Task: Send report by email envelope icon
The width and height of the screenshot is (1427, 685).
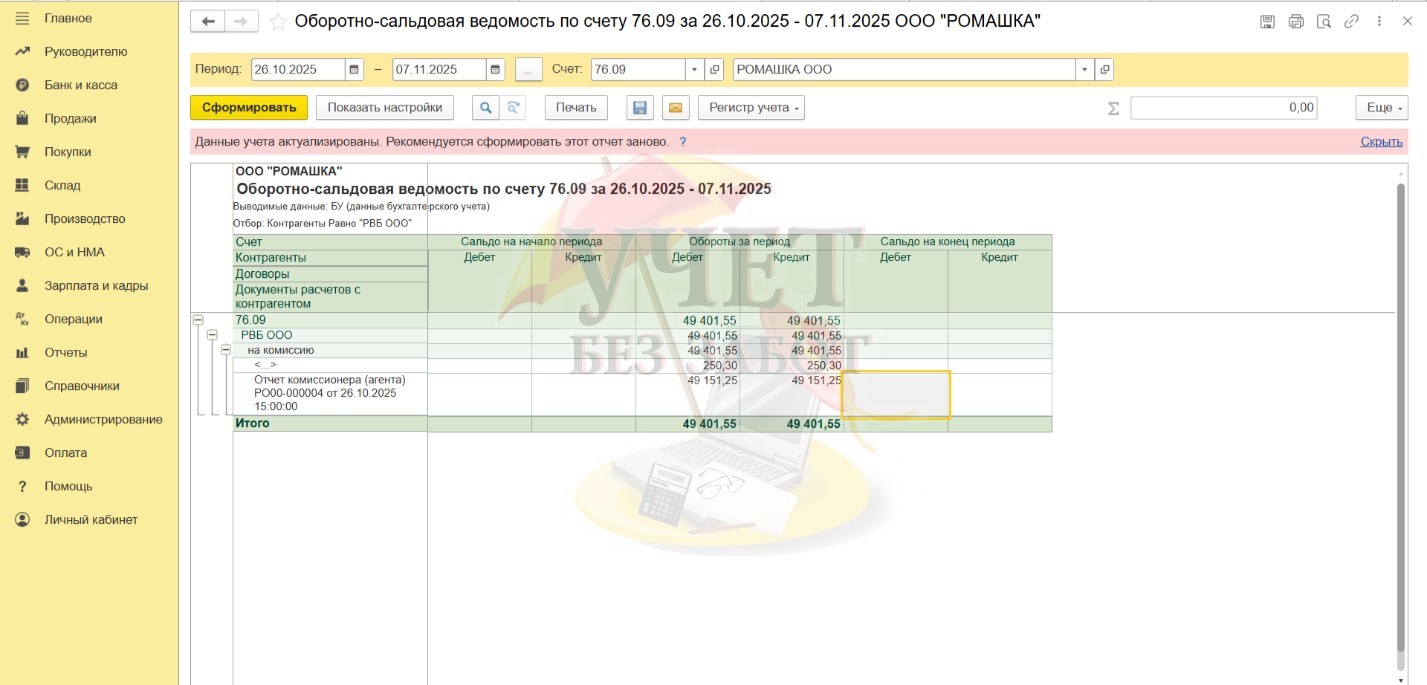Action: (x=675, y=108)
